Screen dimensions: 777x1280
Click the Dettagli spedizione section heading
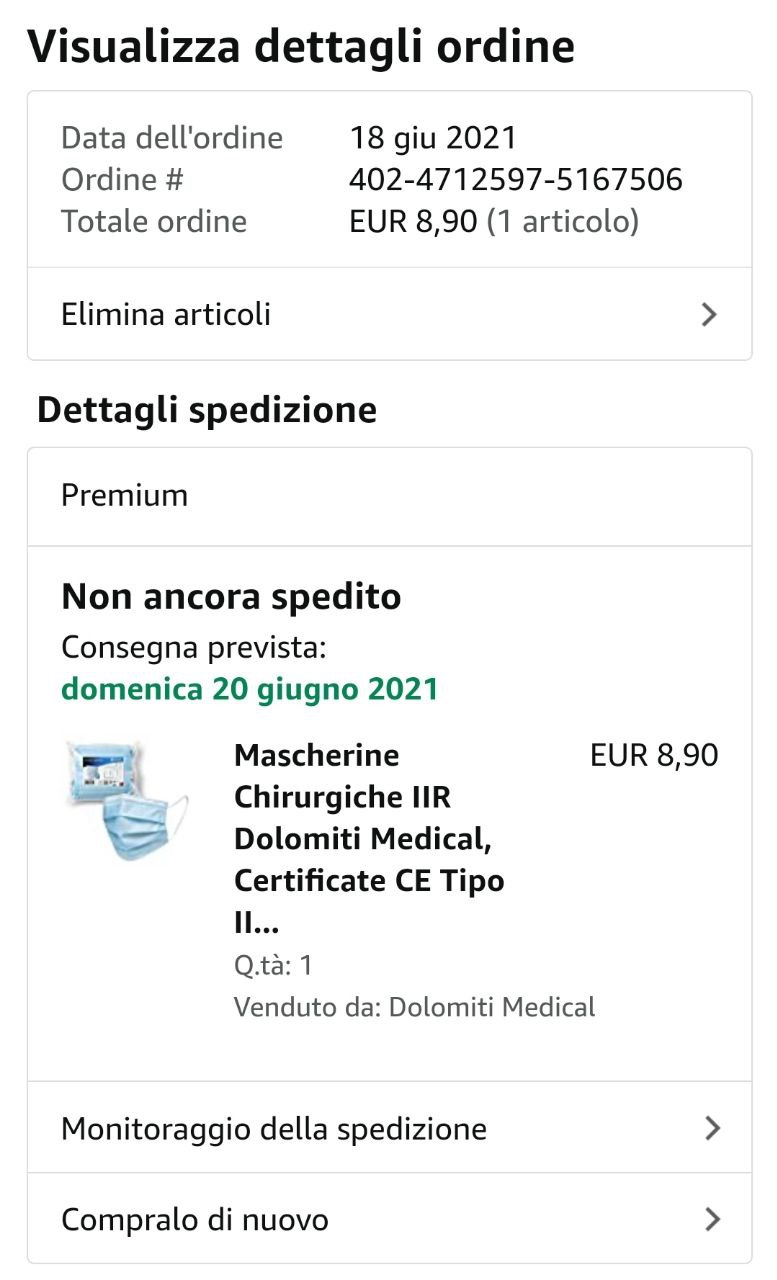click(207, 410)
